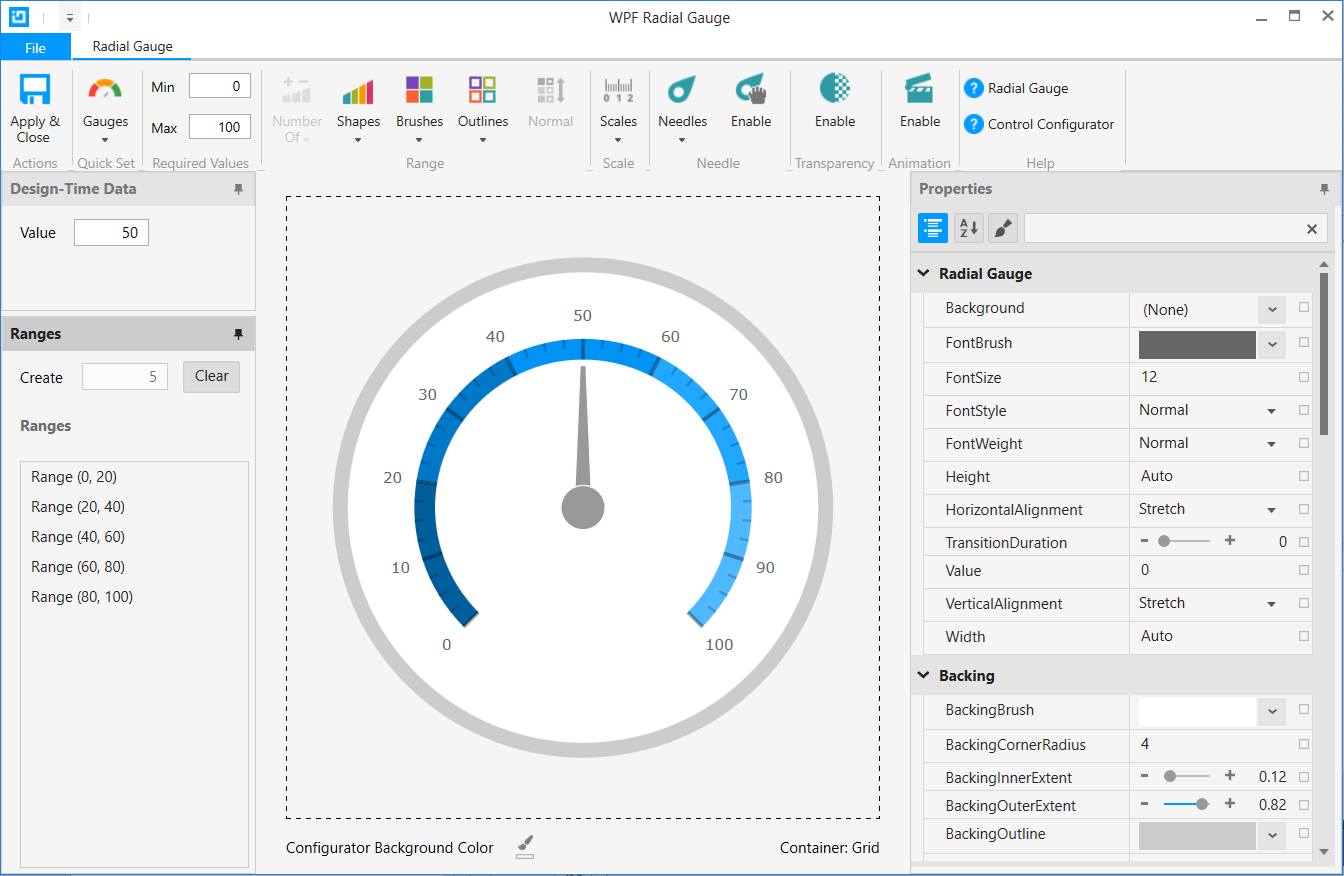
Task: Open the FontWeight dropdown
Action: pyautogui.click(x=1272, y=444)
